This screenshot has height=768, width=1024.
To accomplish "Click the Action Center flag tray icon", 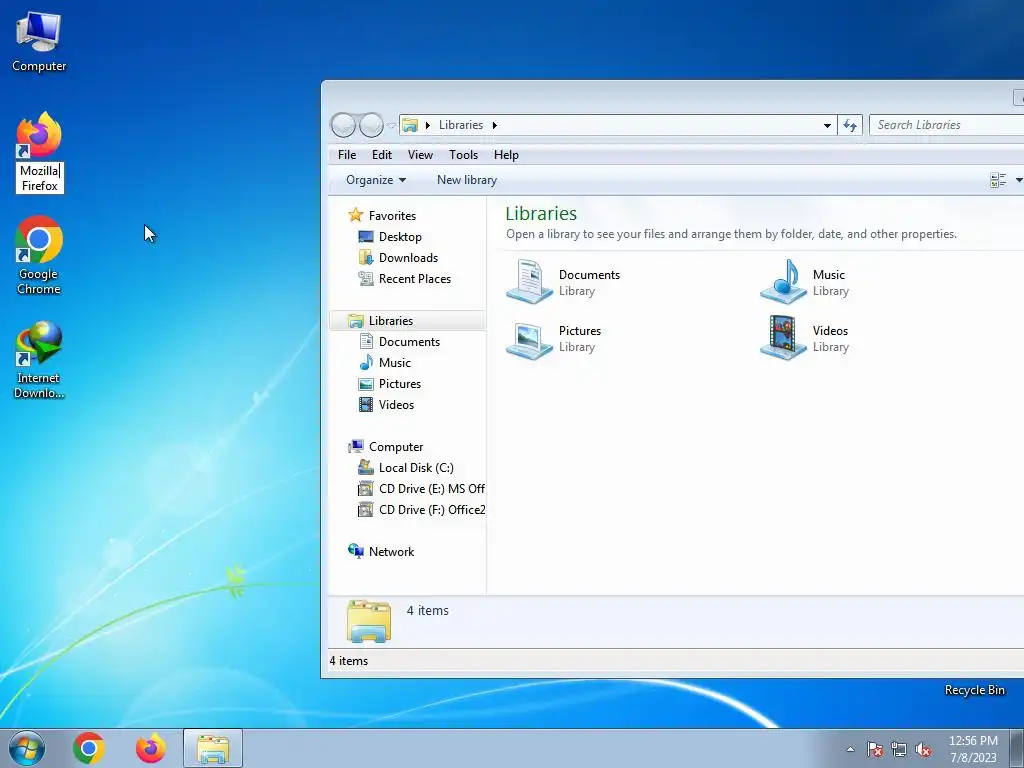I will pyautogui.click(x=875, y=749).
